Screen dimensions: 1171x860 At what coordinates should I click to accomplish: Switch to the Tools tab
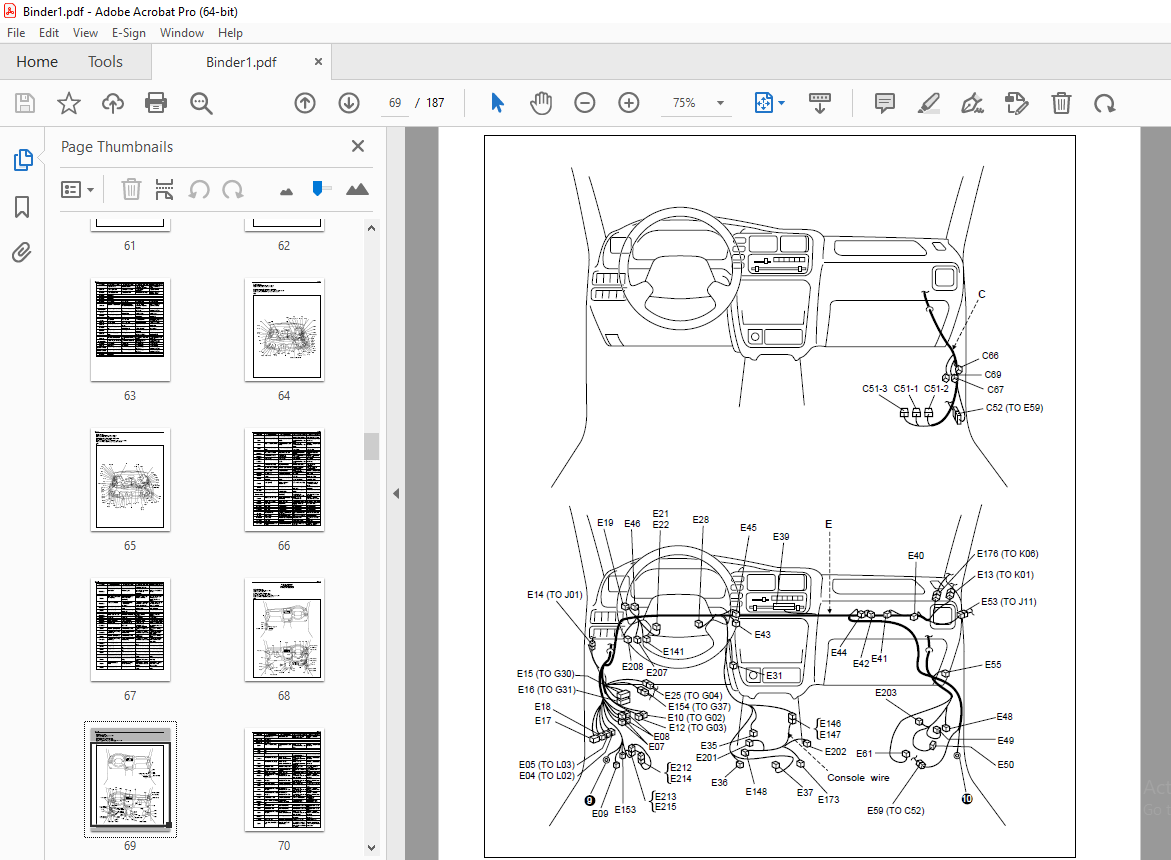pos(105,62)
